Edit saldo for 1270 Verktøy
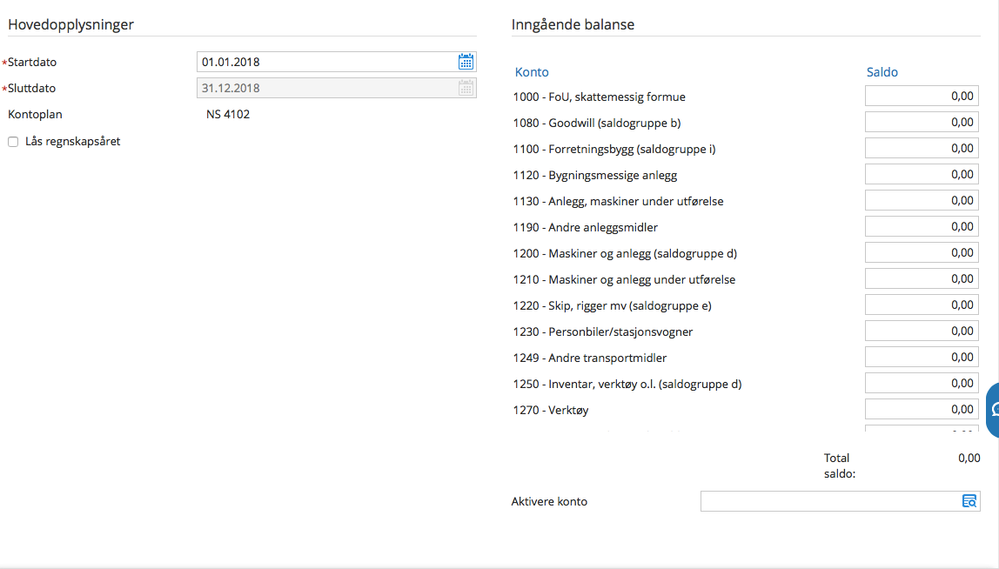Viewport: 999px width, 569px height. pos(921,410)
